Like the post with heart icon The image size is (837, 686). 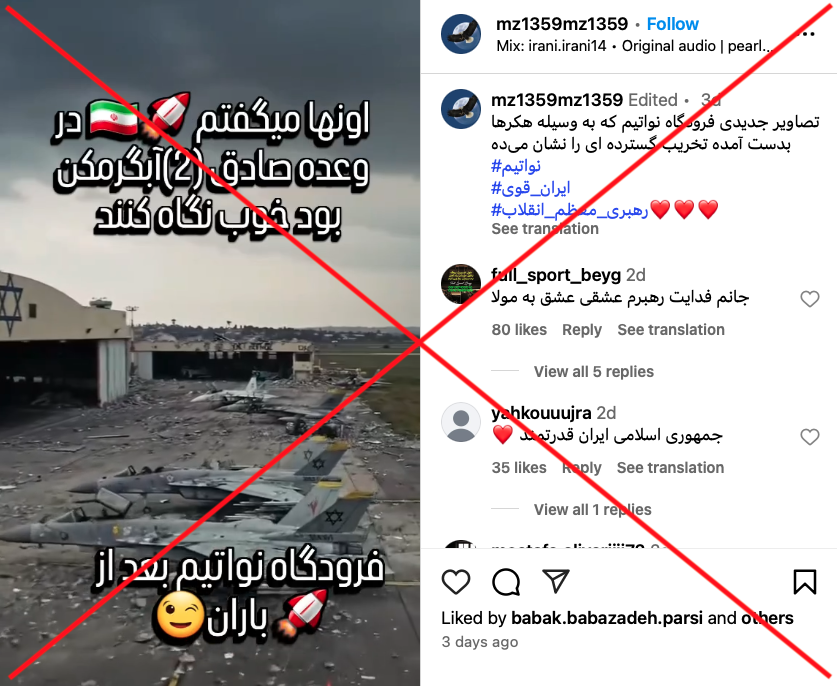click(x=456, y=582)
